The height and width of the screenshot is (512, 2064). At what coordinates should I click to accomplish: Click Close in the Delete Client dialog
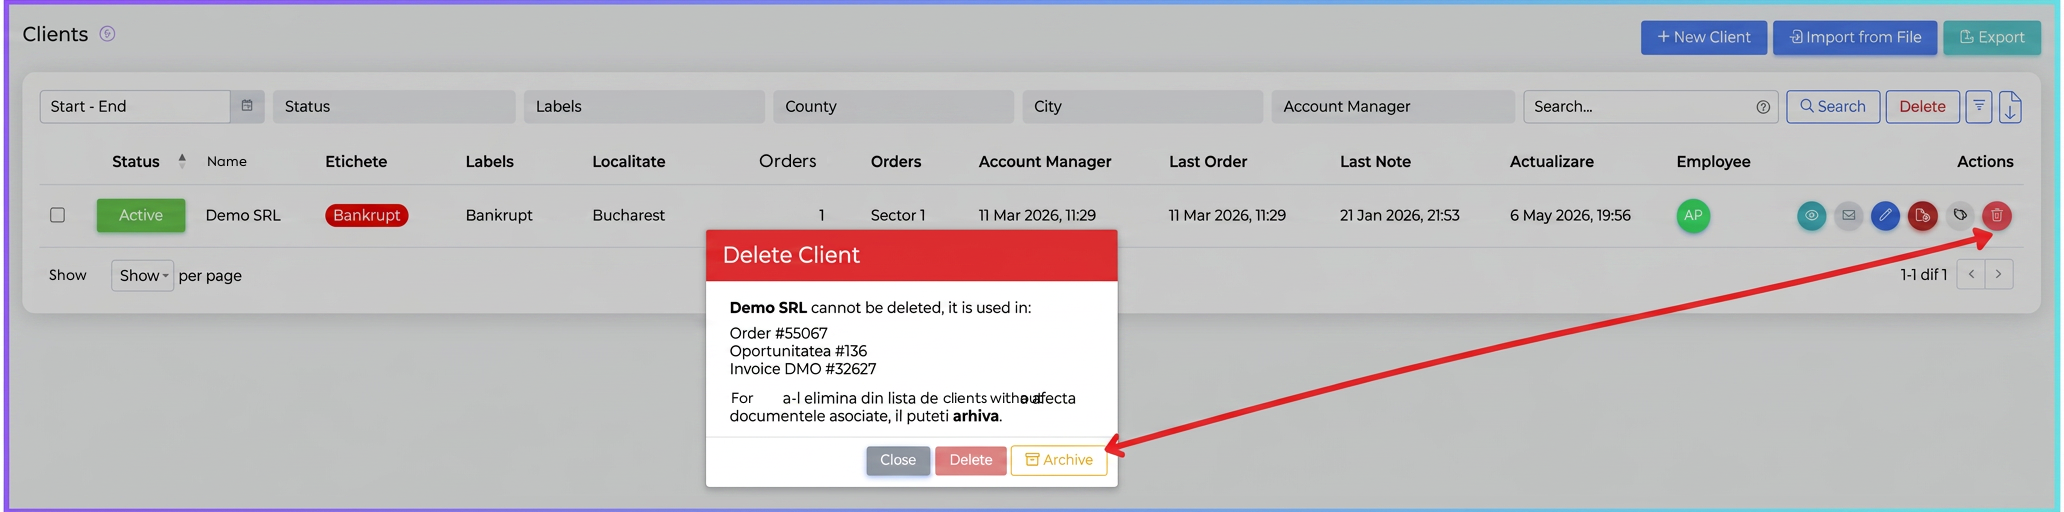(x=898, y=460)
